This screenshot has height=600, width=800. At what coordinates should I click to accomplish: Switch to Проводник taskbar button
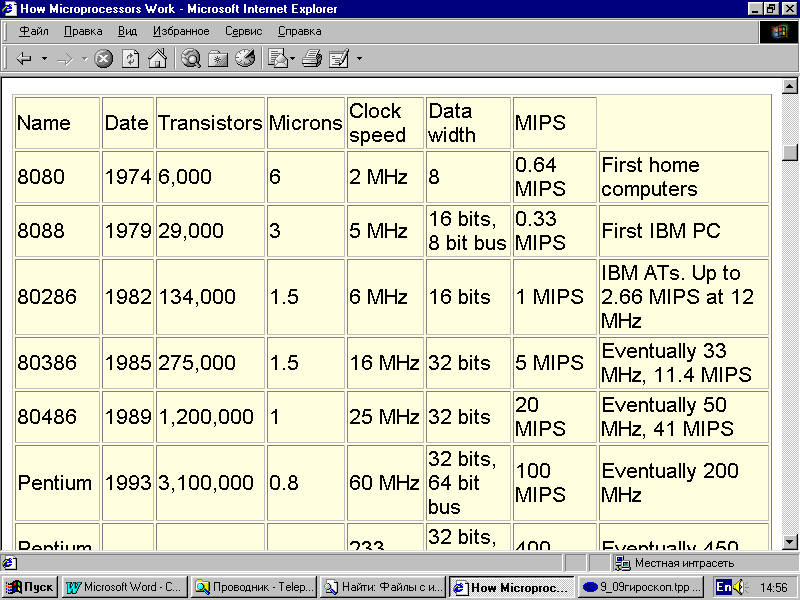click(254, 587)
